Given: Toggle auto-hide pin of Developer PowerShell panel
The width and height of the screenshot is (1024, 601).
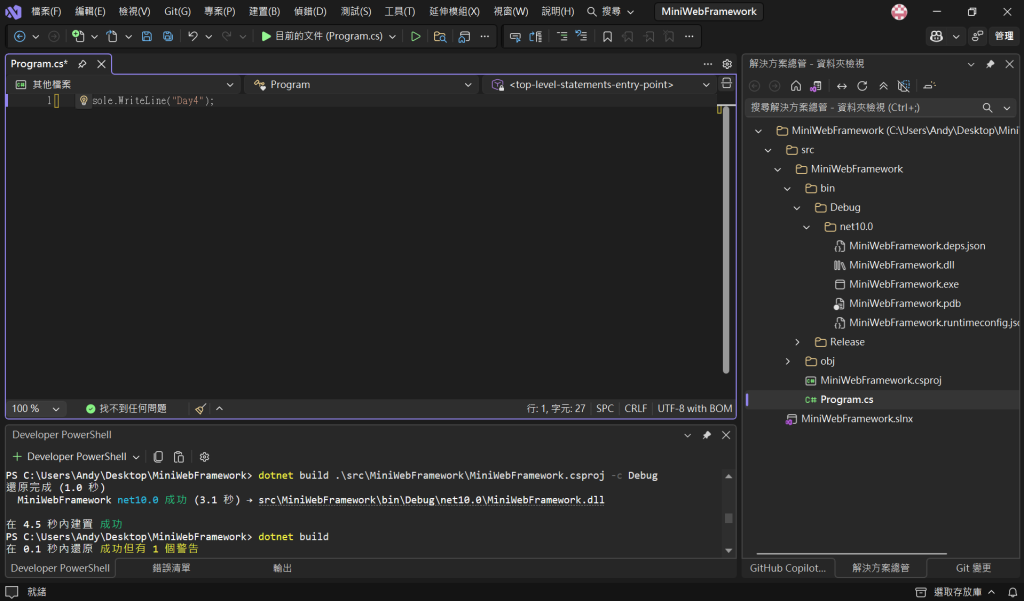Looking at the screenshot, I should click(x=707, y=435).
